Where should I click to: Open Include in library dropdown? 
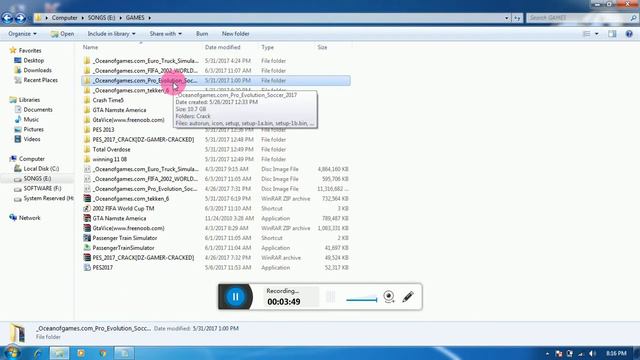coord(111,34)
